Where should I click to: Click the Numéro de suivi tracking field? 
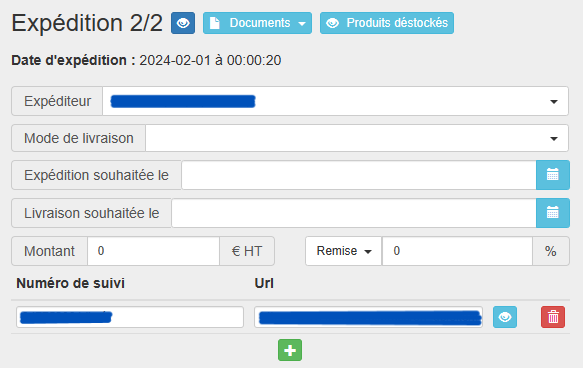coord(130,317)
